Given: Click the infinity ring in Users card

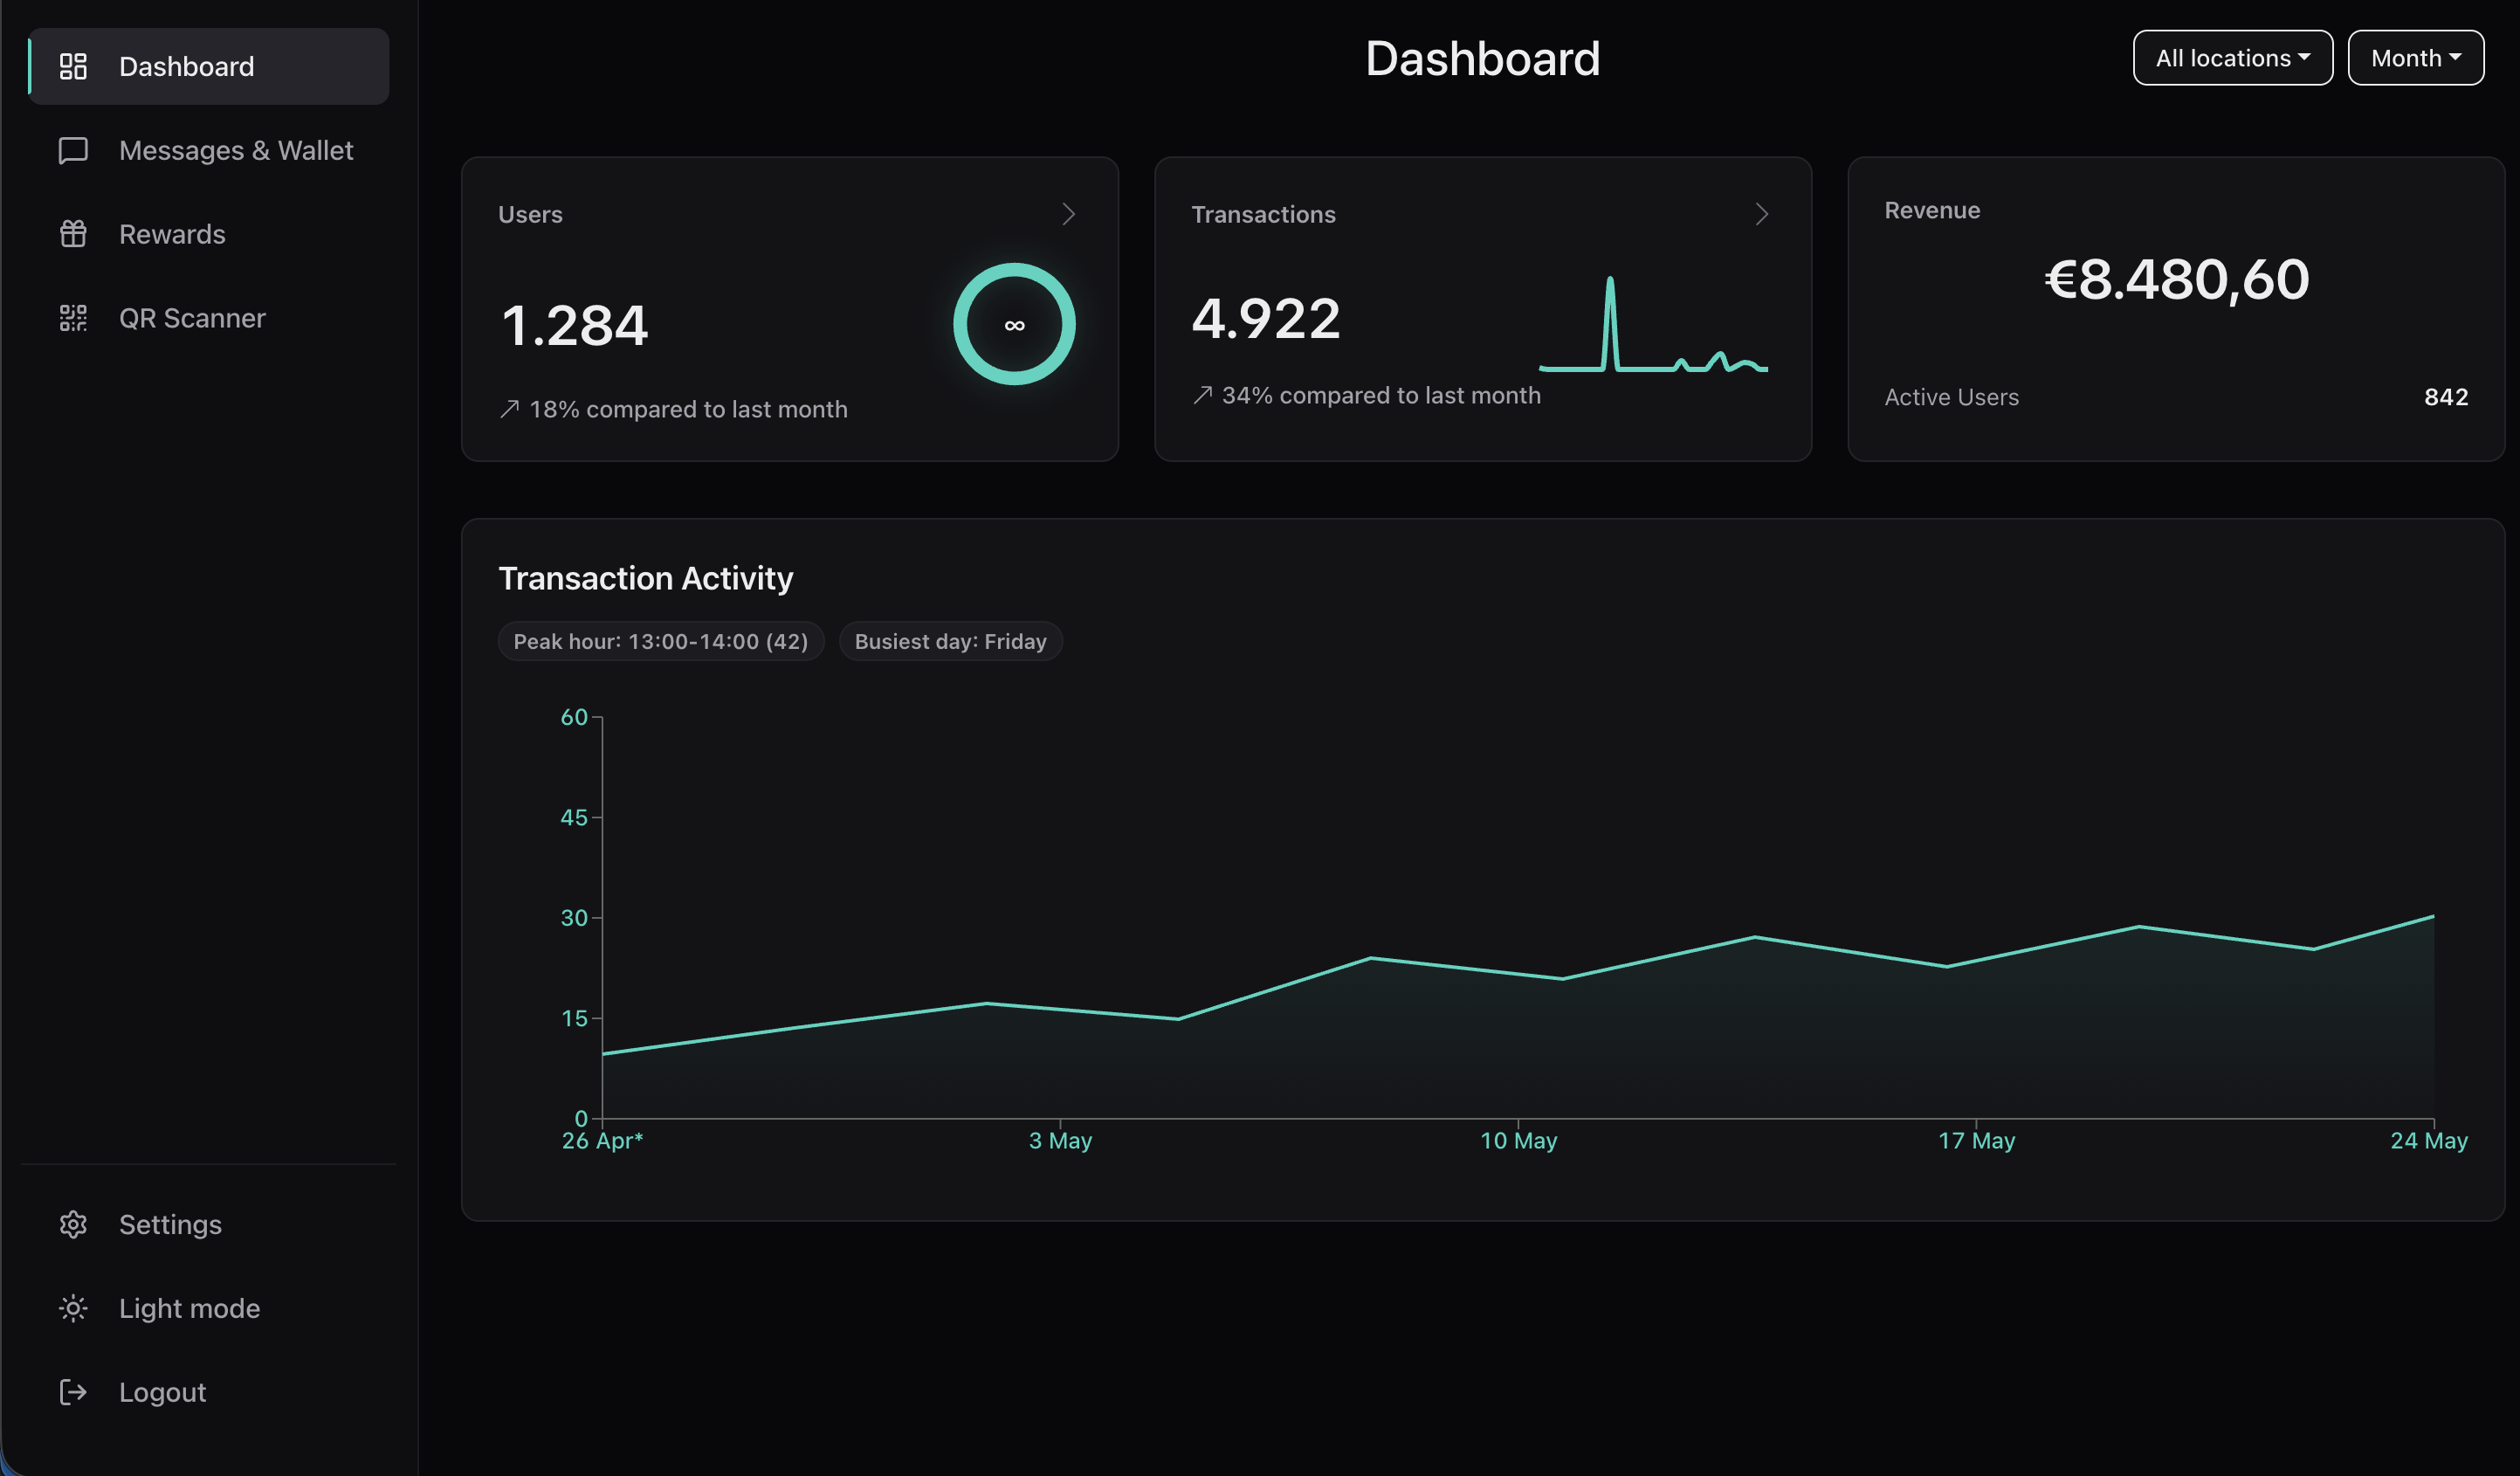Looking at the screenshot, I should [x=1014, y=324].
